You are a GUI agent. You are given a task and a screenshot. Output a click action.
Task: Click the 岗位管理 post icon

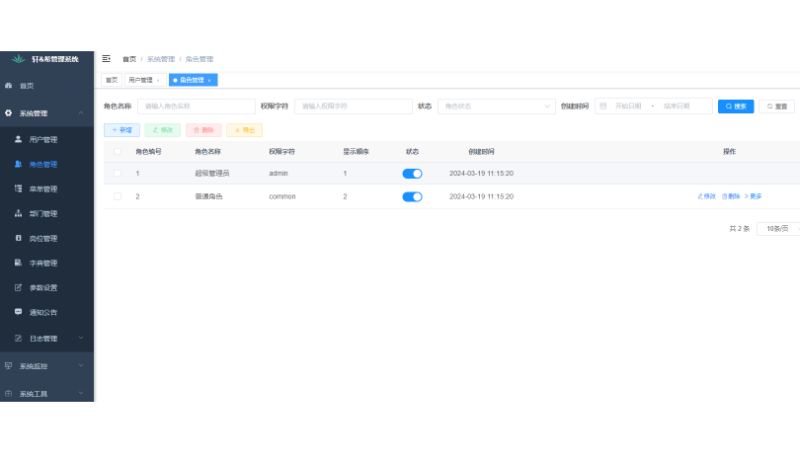tap(18, 238)
